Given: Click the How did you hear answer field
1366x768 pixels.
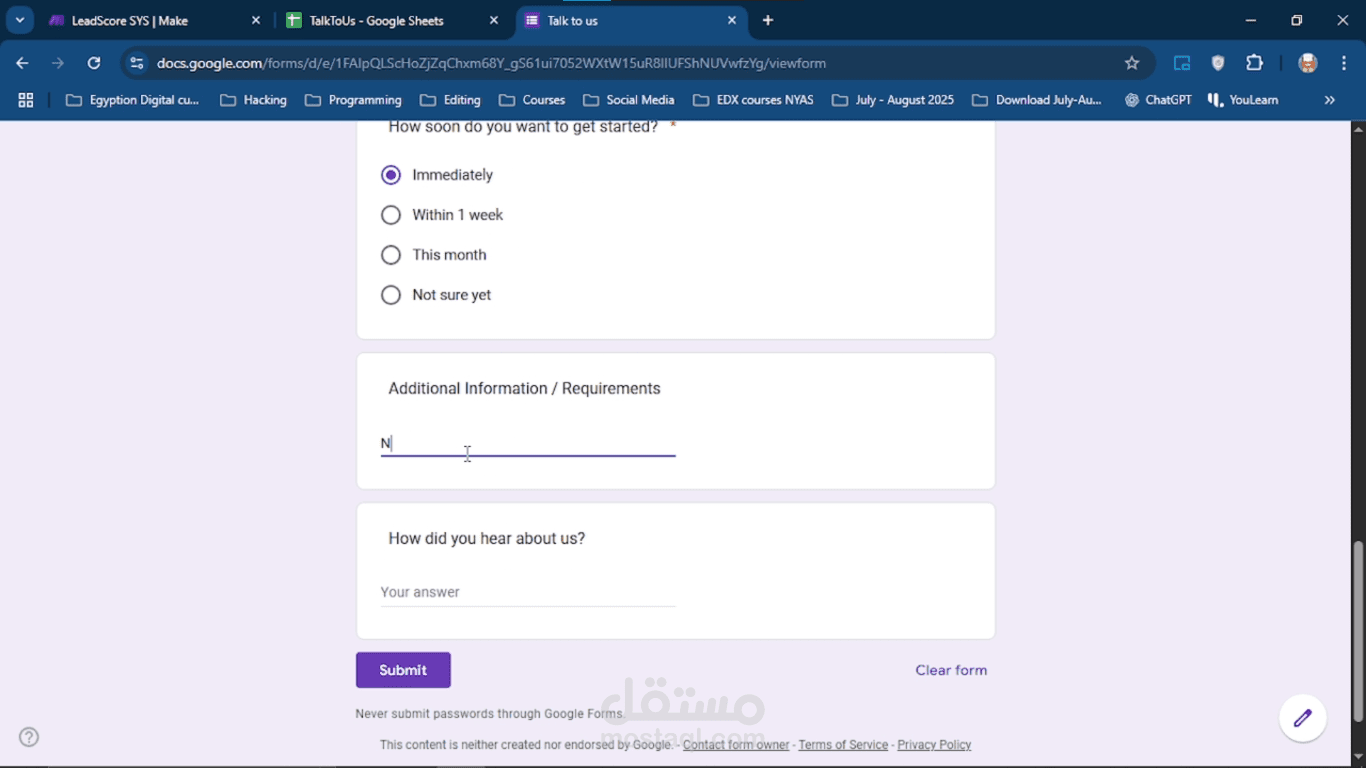Looking at the screenshot, I should [x=528, y=592].
